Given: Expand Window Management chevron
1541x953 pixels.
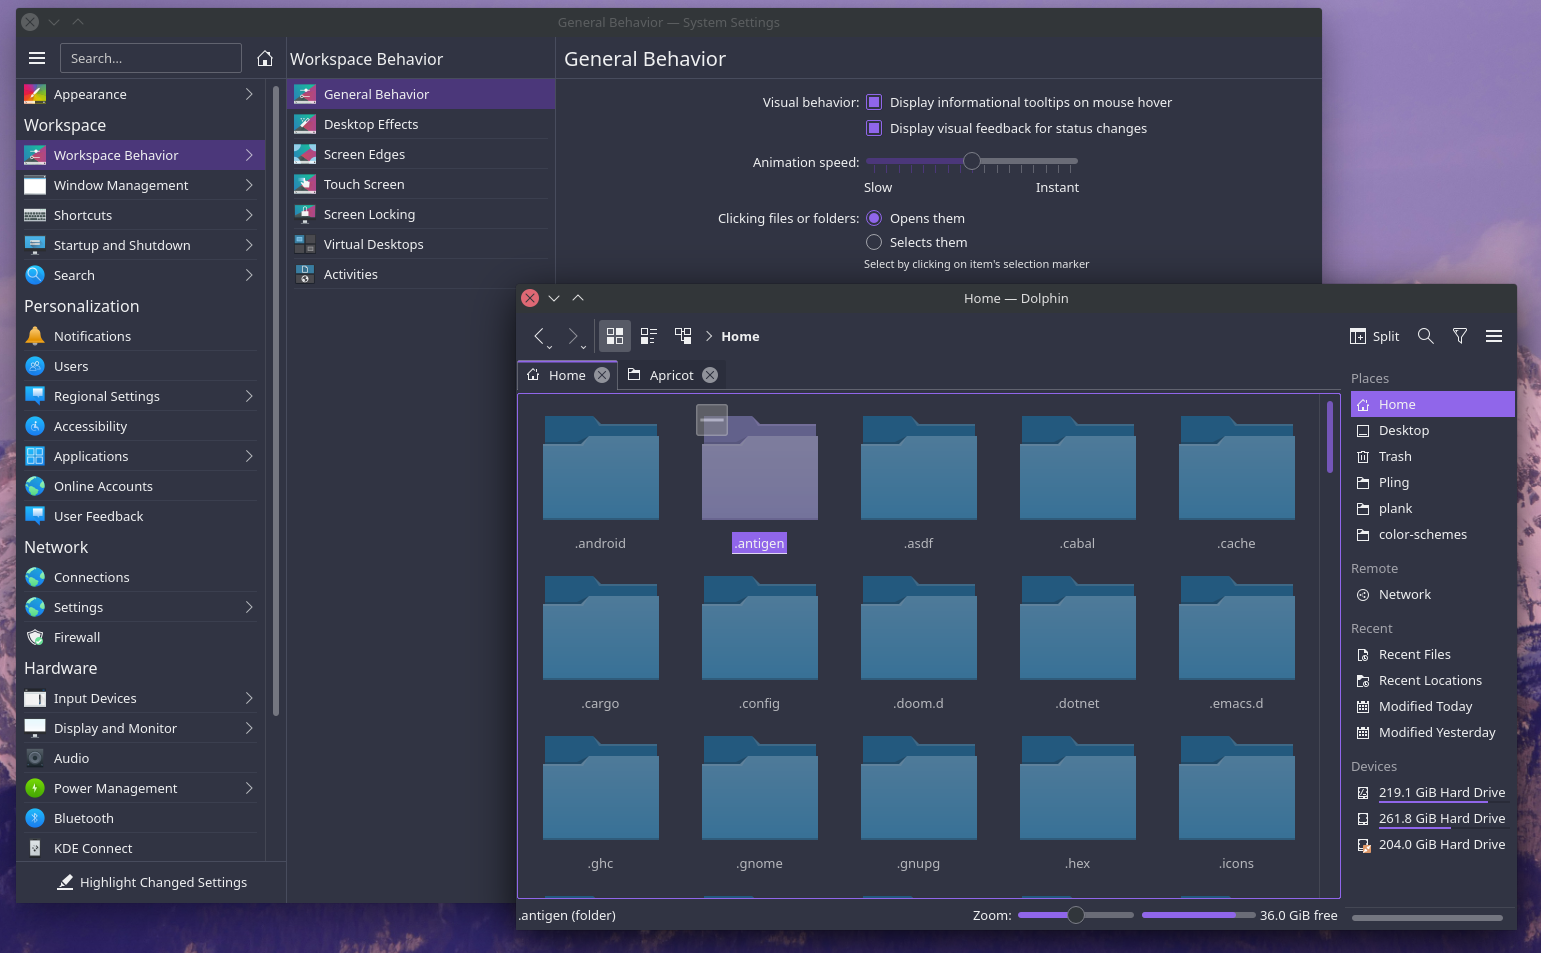Looking at the screenshot, I should (249, 185).
